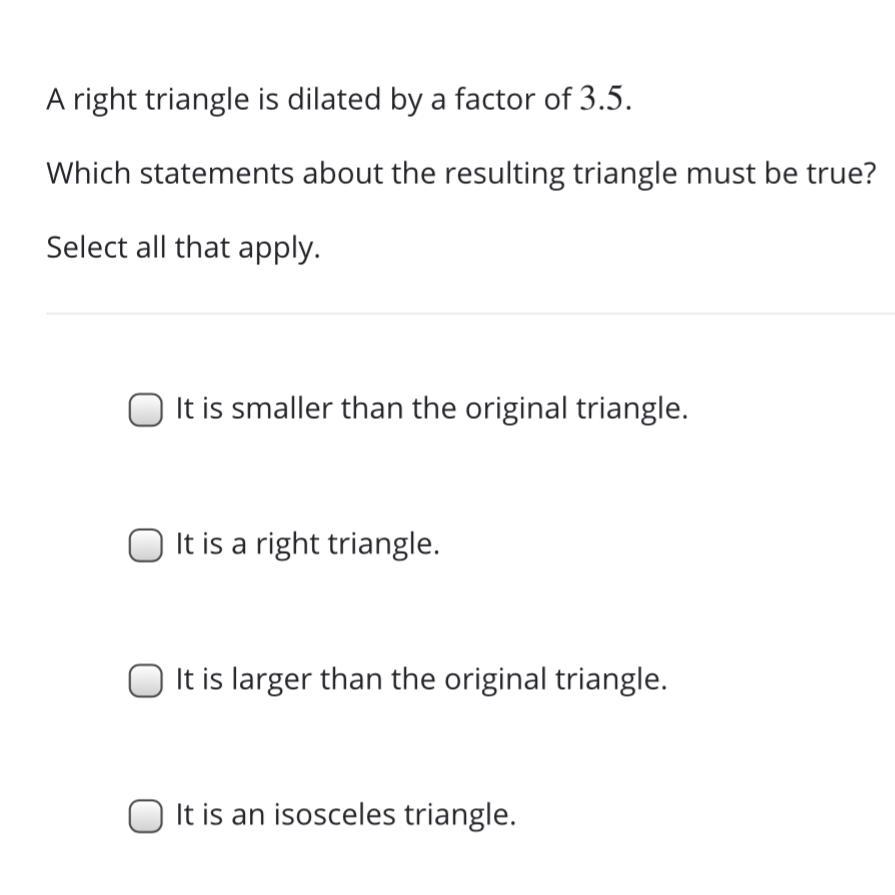895x895 pixels.
Task: Click the sentence "A right triangle is dilated"
Action: 339,99
